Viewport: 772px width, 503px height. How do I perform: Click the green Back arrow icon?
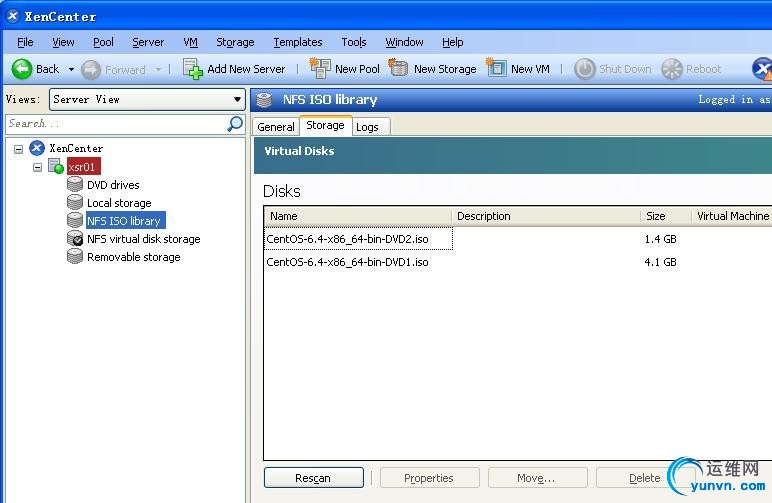pyautogui.click(x=22, y=69)
